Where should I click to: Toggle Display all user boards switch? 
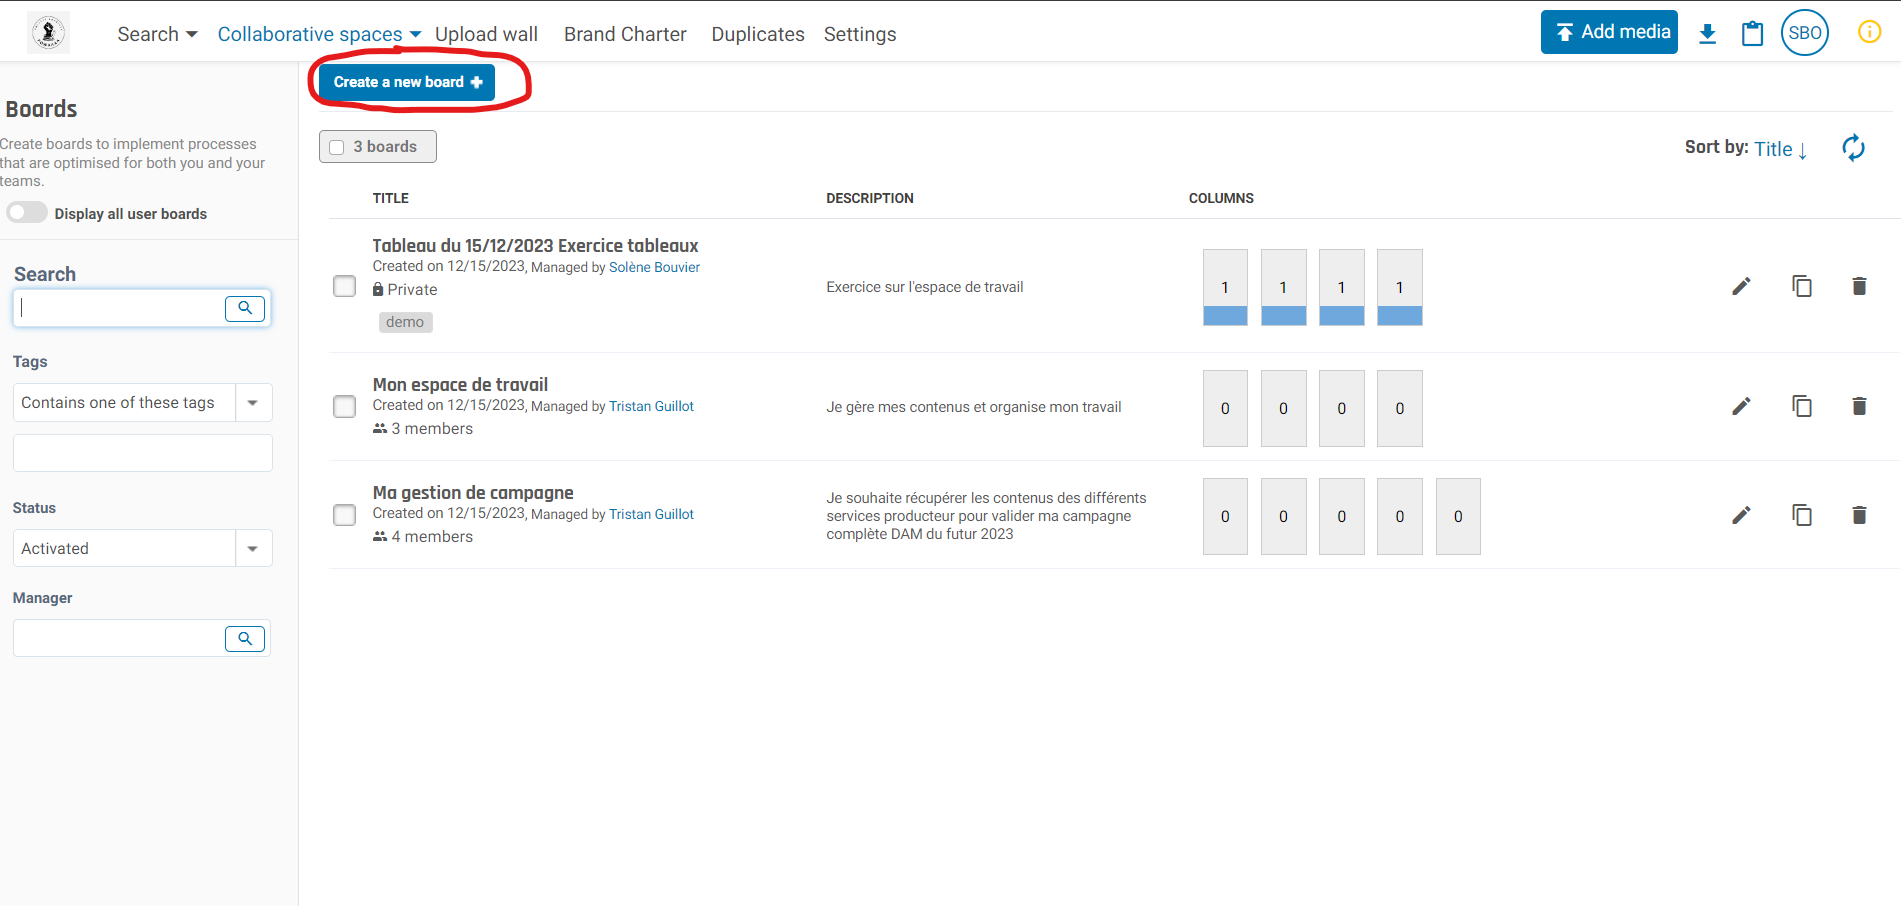click(x=27, y=213)
